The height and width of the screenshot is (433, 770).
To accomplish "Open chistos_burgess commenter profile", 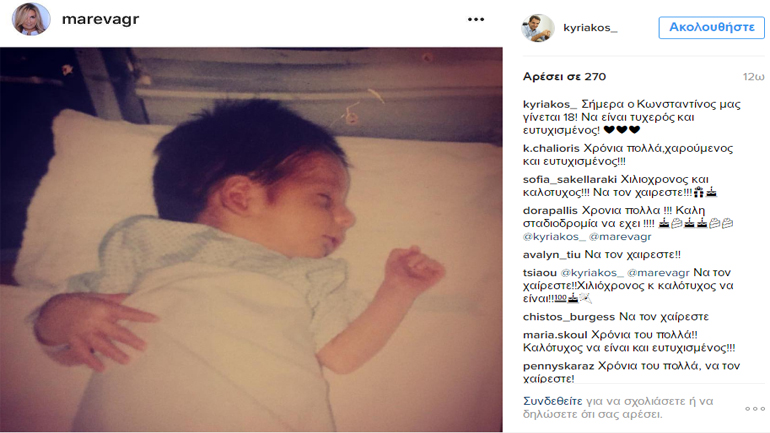I will tap(569, 317).
